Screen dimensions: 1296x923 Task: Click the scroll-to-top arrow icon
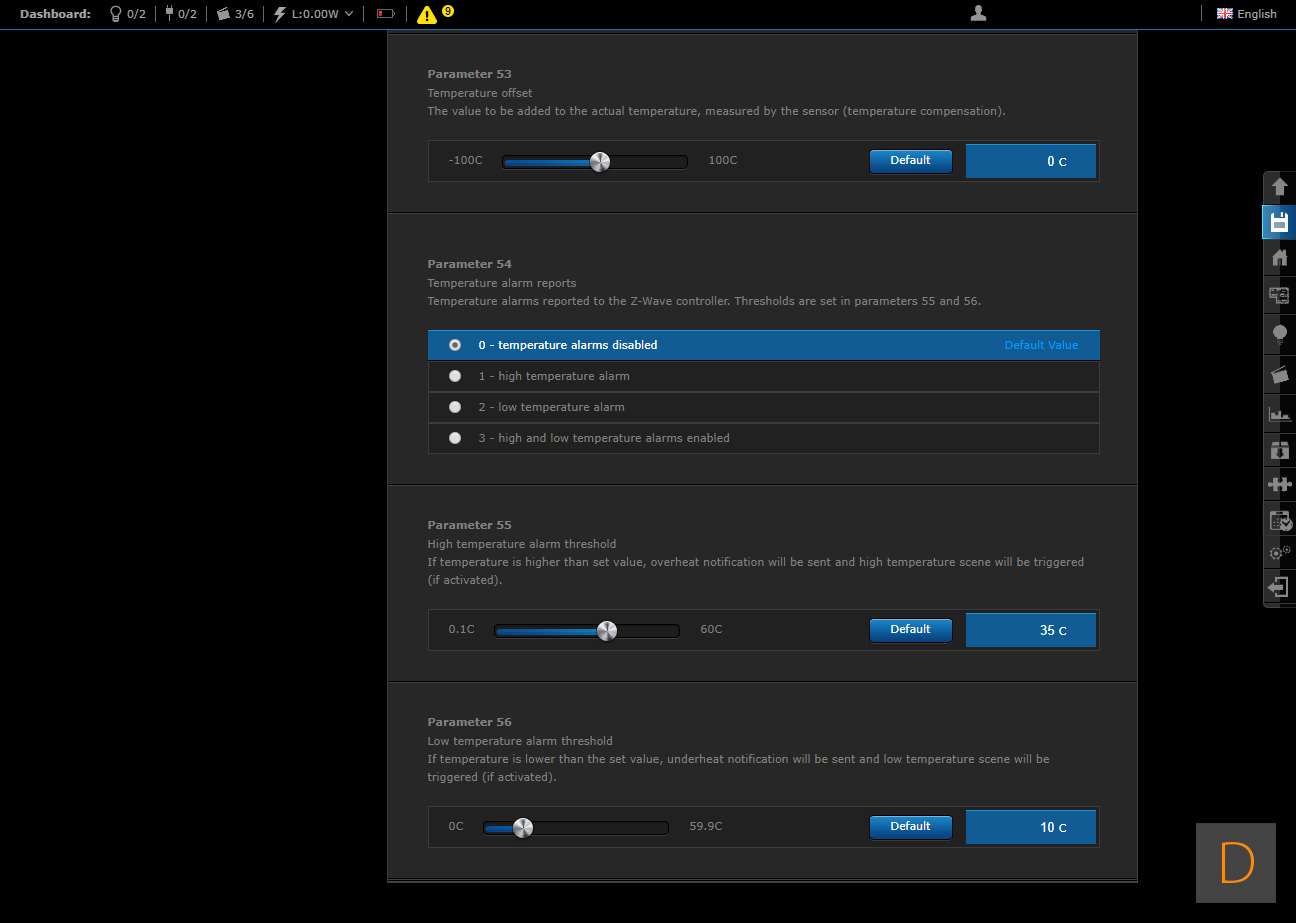[x=1278, y=187]
